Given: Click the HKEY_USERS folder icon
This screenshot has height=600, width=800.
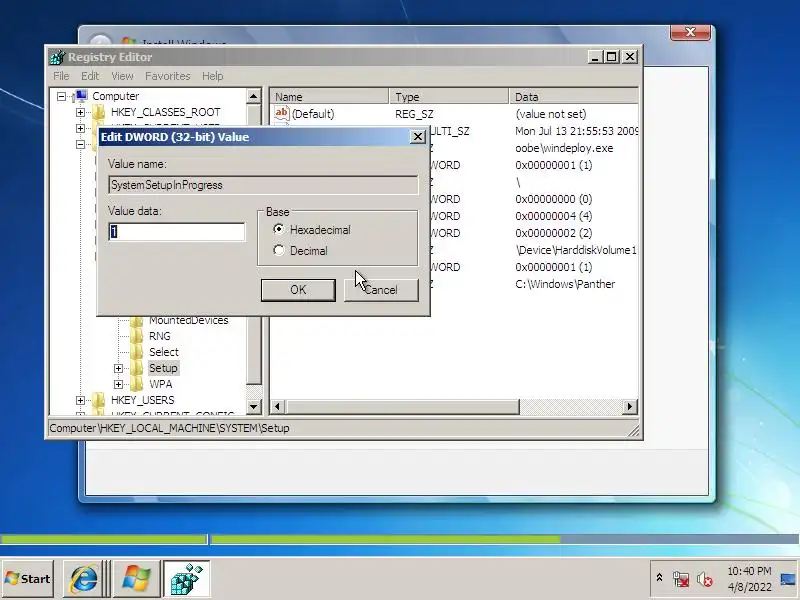Looking at the screenshot, I should (98, 400).
